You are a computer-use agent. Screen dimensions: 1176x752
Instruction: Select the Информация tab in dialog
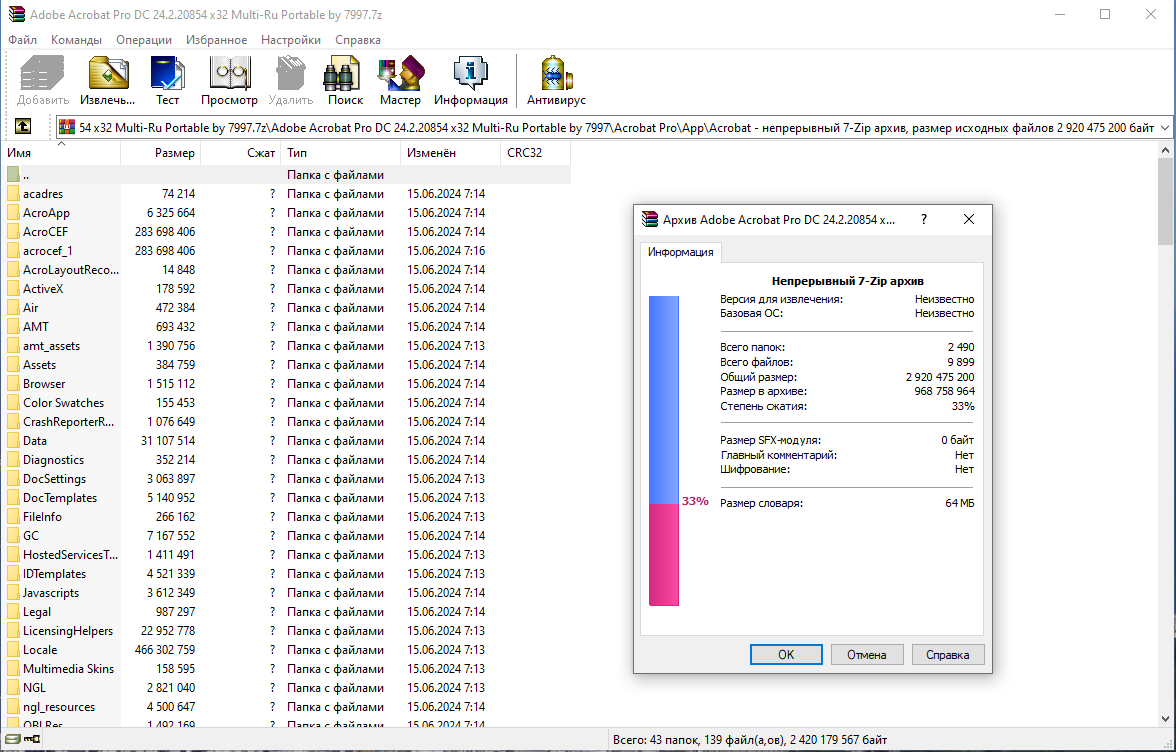click(x=680, y=252)
